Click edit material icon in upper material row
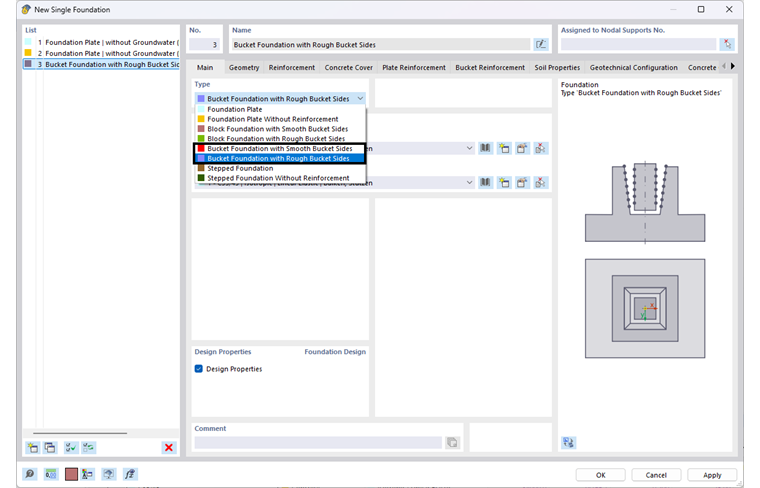This screenshot has height=488, width=760. 522,148
